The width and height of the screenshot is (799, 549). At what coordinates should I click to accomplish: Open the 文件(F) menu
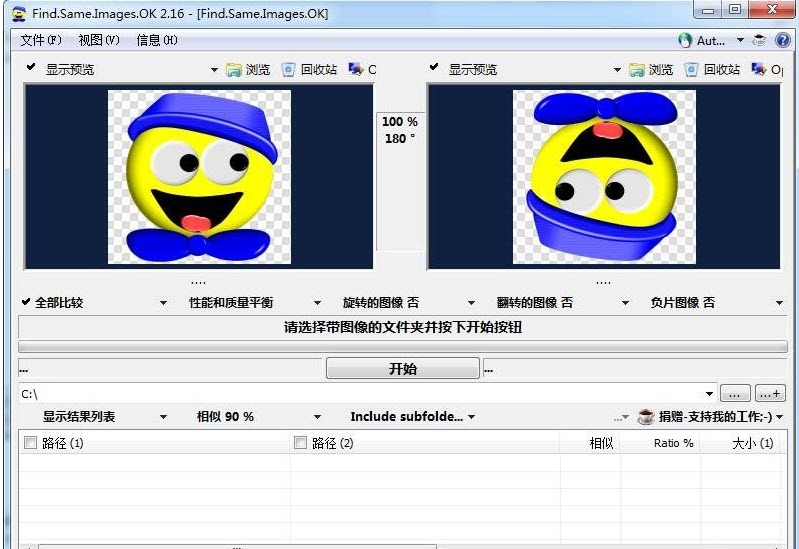41,40
